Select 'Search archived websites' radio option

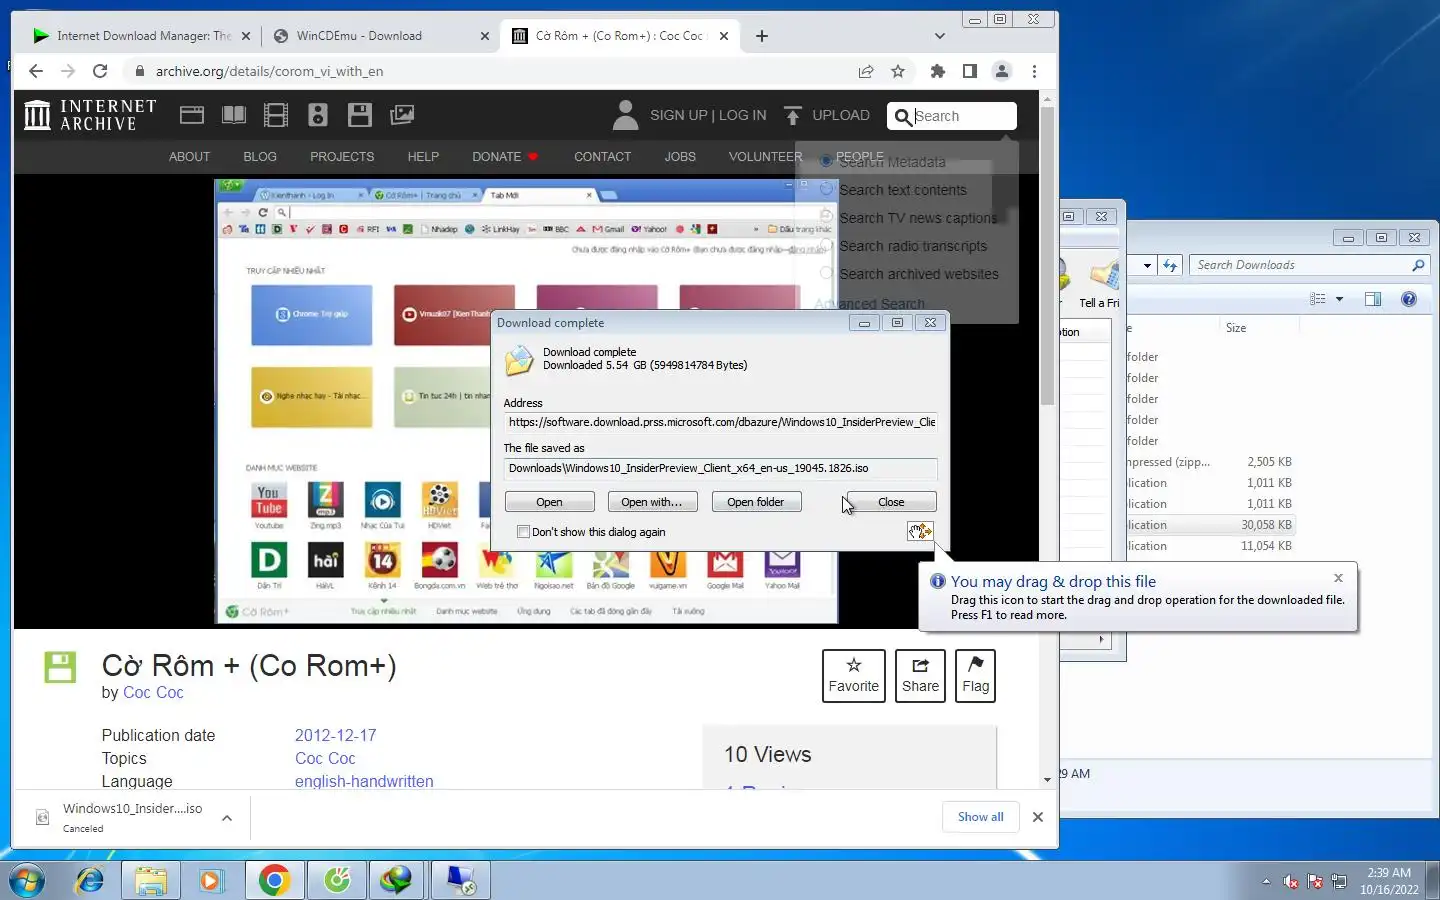(827, 273)
